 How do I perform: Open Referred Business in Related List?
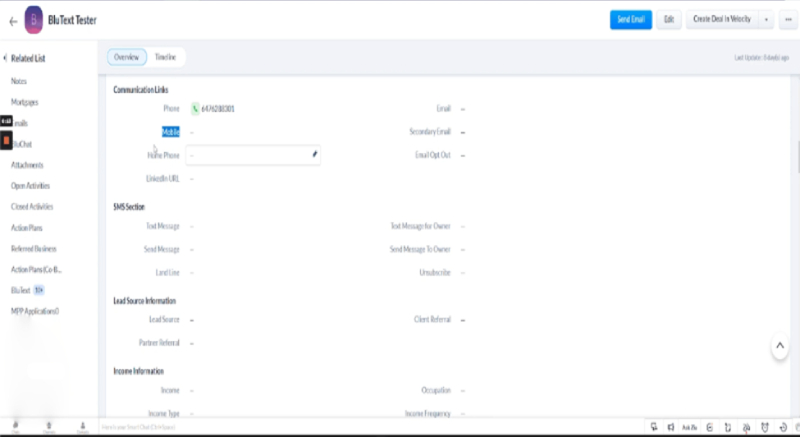point(34,249)
